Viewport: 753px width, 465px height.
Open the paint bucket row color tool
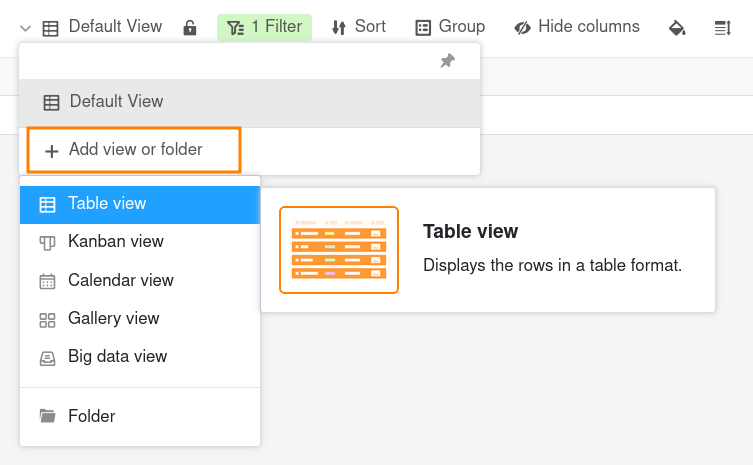click(677, 28)
